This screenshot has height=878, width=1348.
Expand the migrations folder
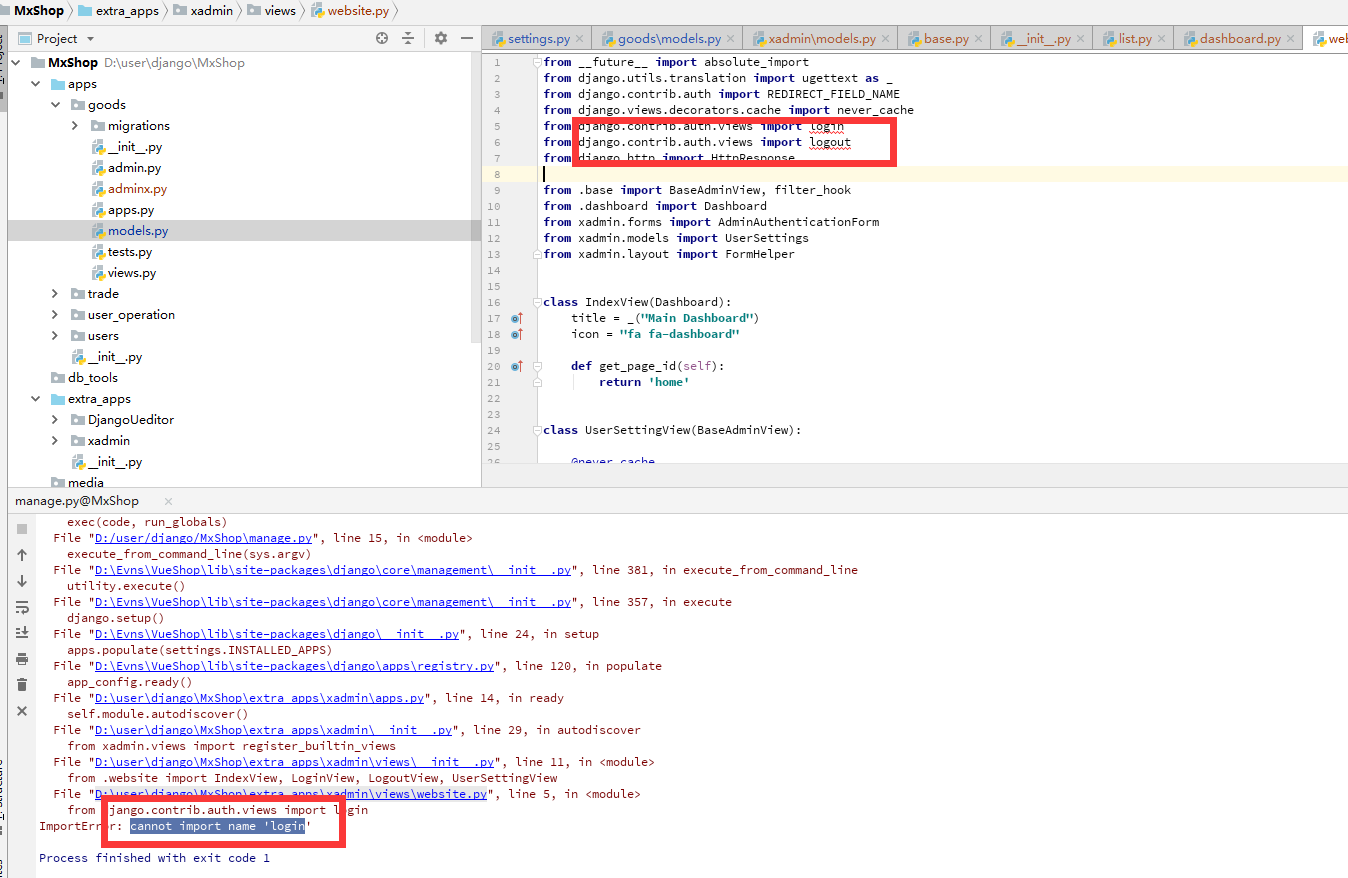[x=75, y=126]
